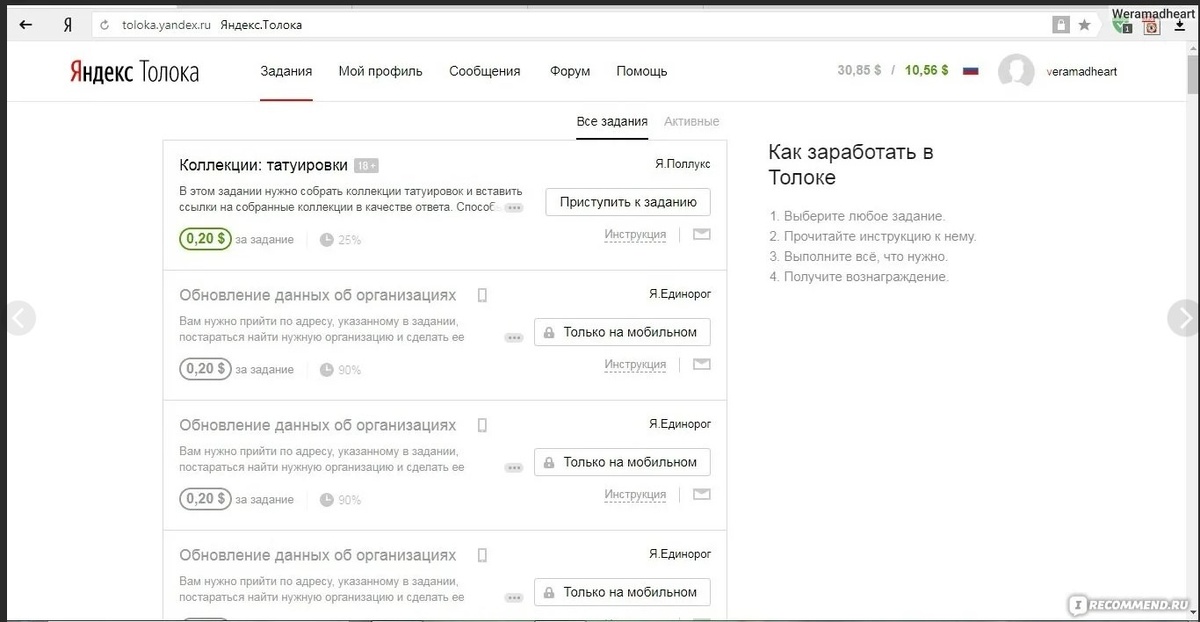Click the veramadheart username
This screenshot has height=622, width=1200.
1081,71
